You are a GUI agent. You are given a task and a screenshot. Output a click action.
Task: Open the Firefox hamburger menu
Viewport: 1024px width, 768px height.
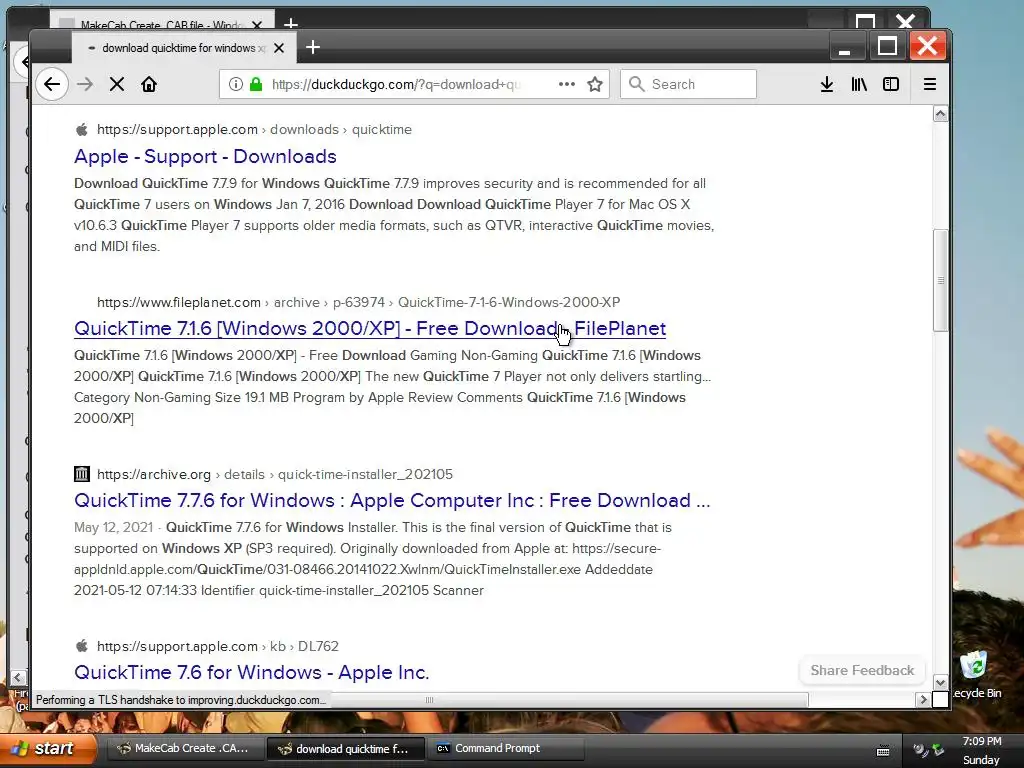pyautogui.click(x=930, y=84)
